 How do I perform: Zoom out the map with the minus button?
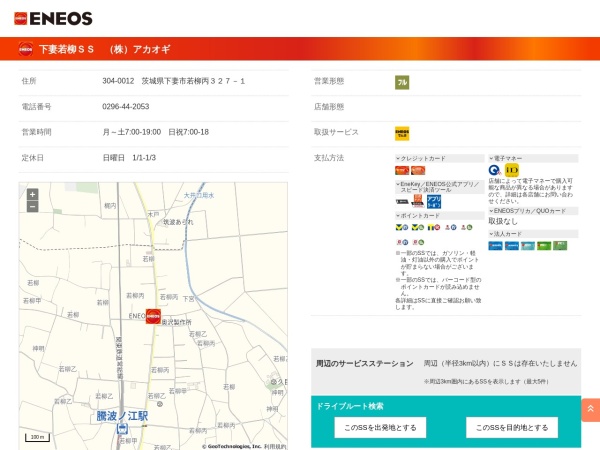pos(33,207)
